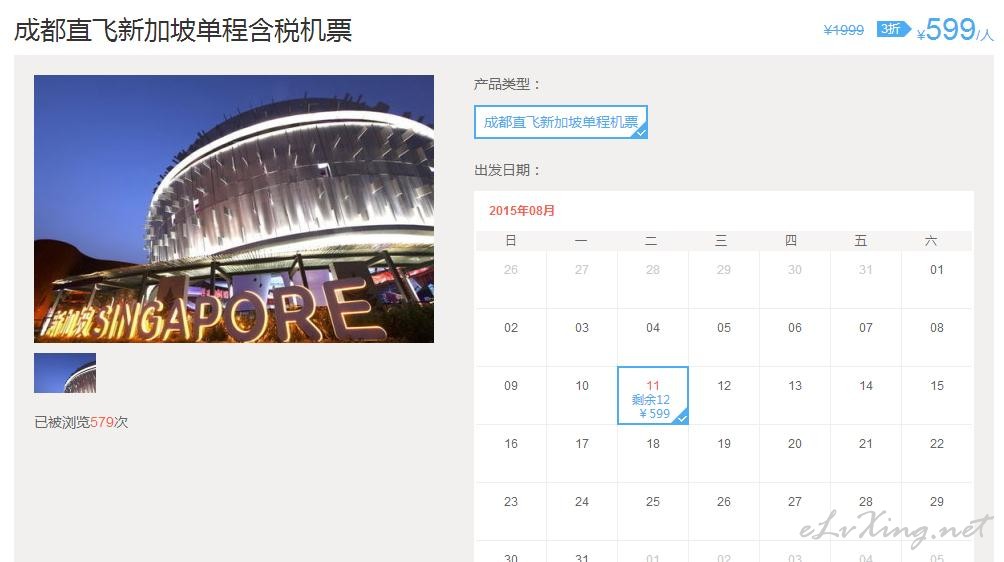Image resolution: width=1004 pixels, height=562 pixels.
Task: Click the small Singapore thumbnail image
Action: click(65, 373)
